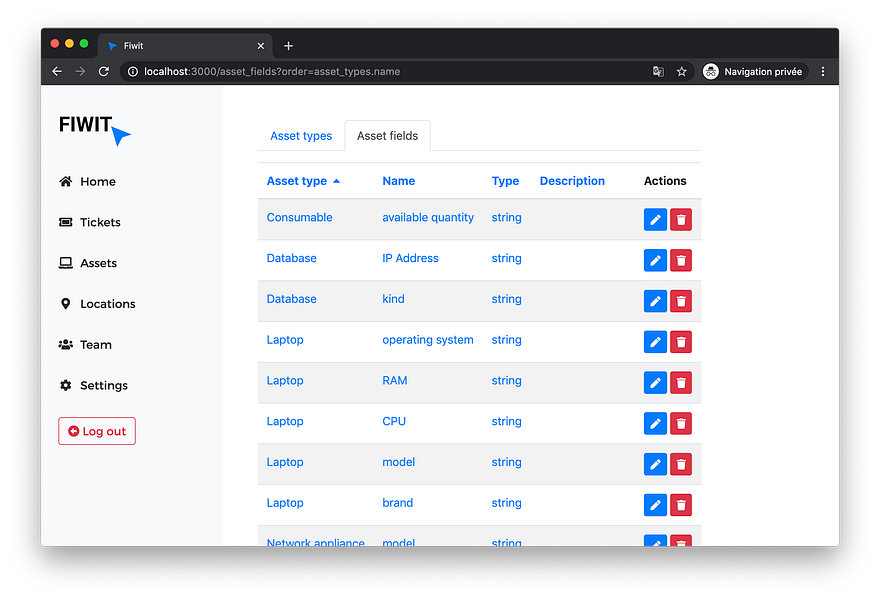The image size is (880, 600).
Task: Open Assets in the sidebar
Action: [88, 263]
